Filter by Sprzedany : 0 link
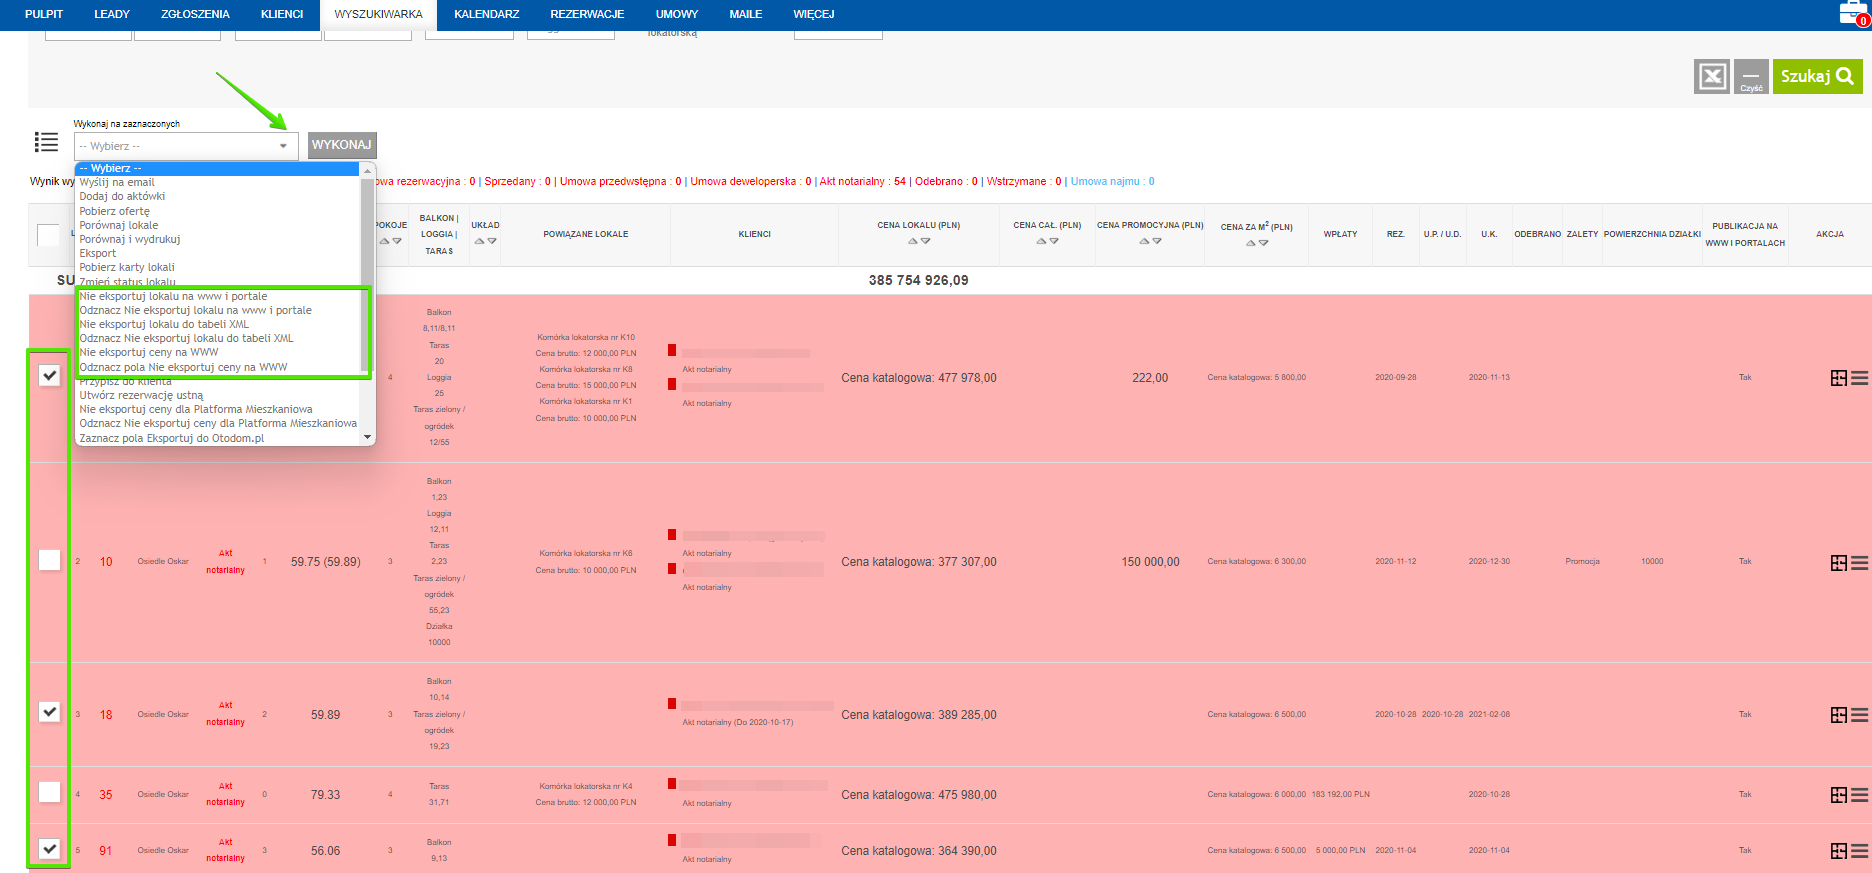 518,181
